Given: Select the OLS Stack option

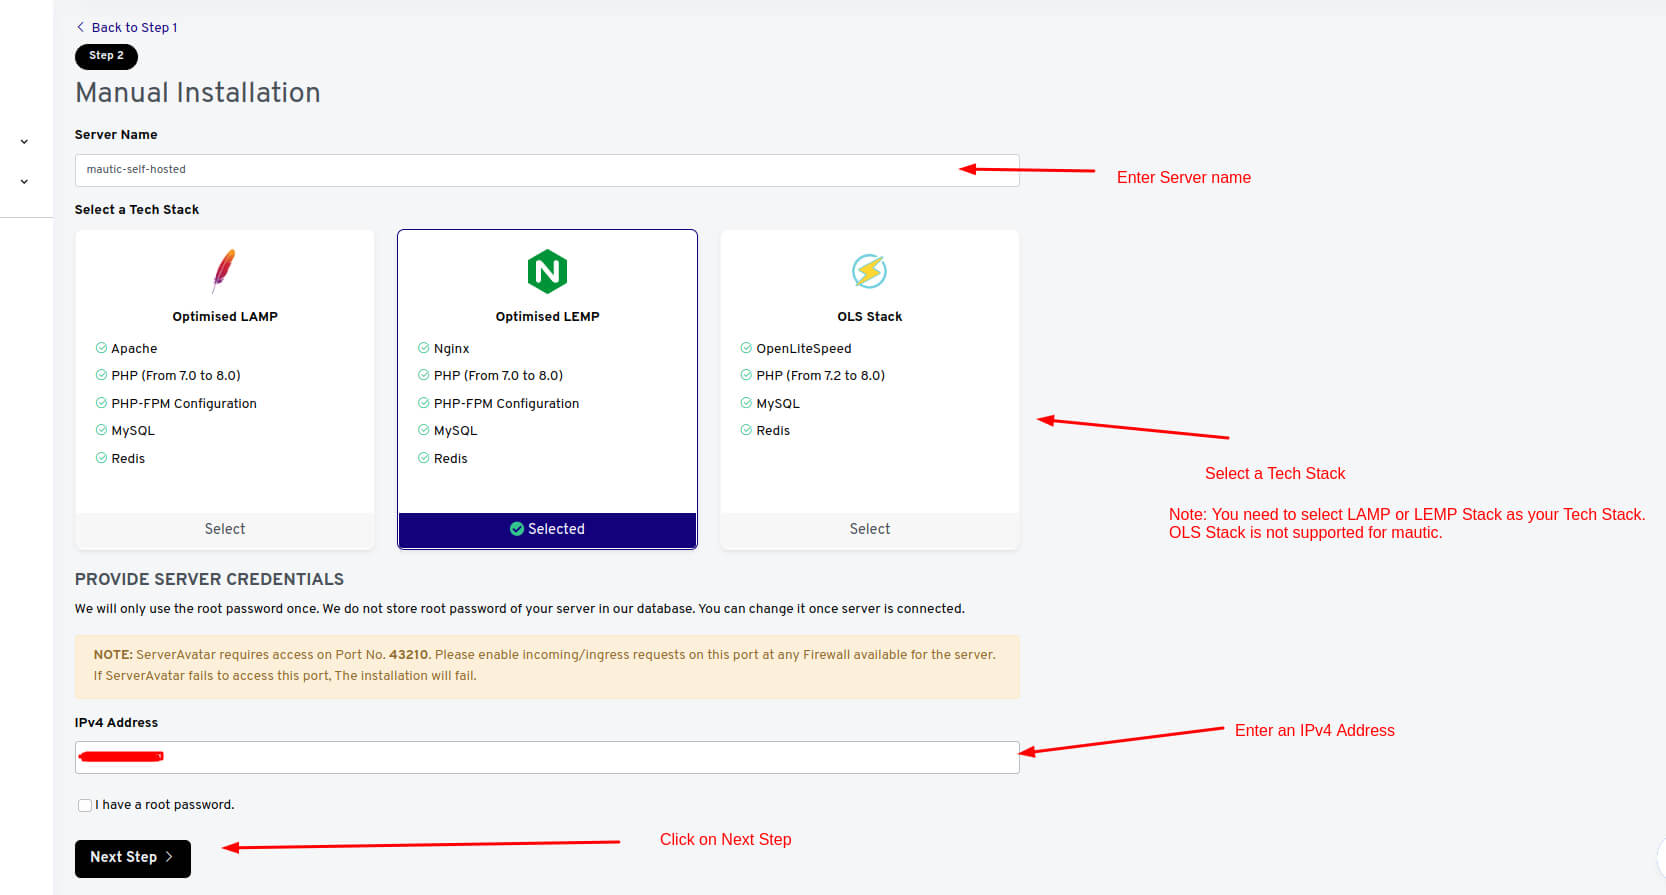Looking at the screenshot, I should [870, 529].
